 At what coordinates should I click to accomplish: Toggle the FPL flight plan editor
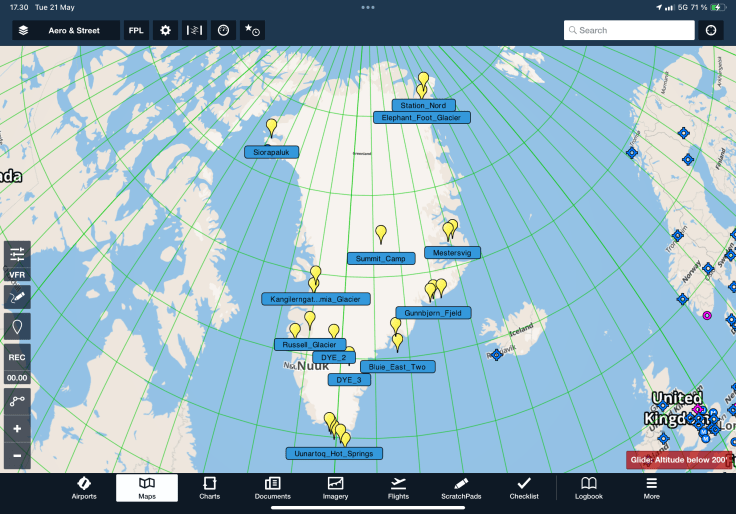click(x=136, y=30)
